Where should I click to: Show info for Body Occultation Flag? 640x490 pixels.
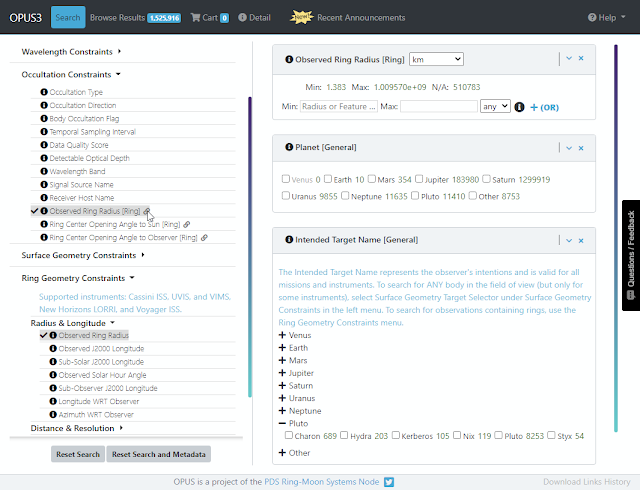tap(44, 118)
